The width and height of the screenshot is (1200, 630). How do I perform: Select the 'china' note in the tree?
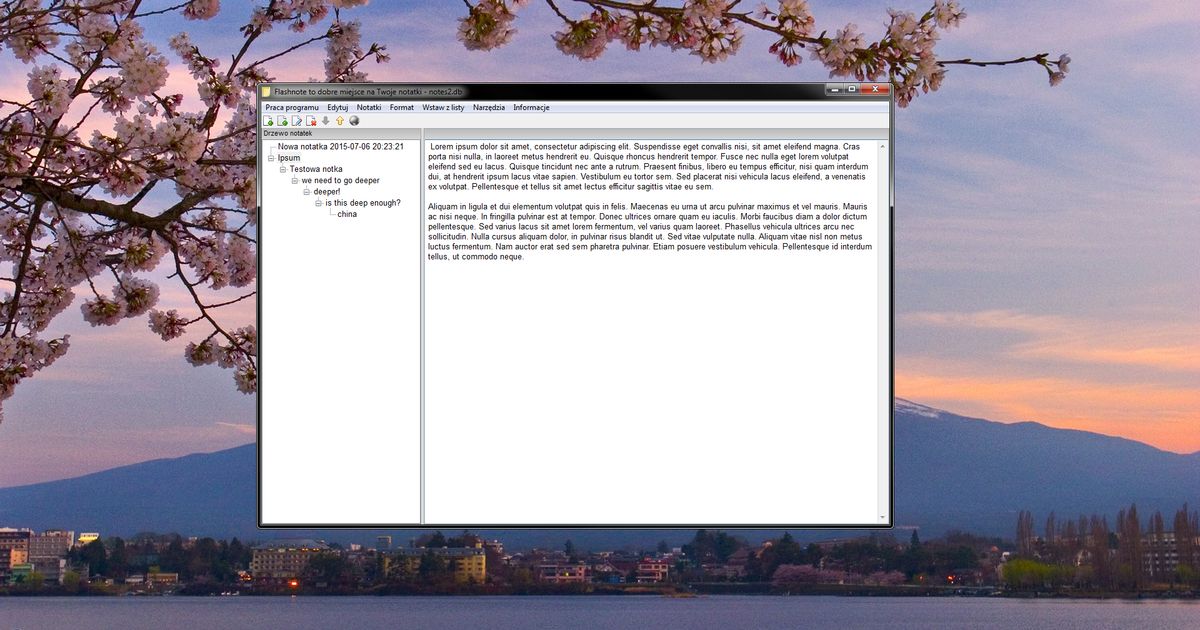click(348, 214)
